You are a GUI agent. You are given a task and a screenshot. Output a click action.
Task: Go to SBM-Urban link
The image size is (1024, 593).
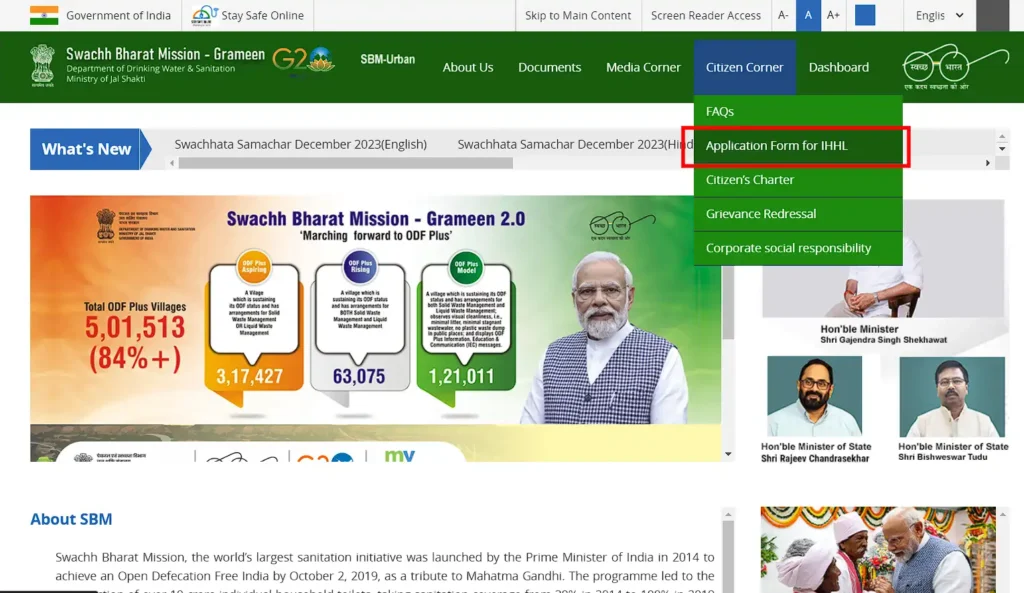387,59
